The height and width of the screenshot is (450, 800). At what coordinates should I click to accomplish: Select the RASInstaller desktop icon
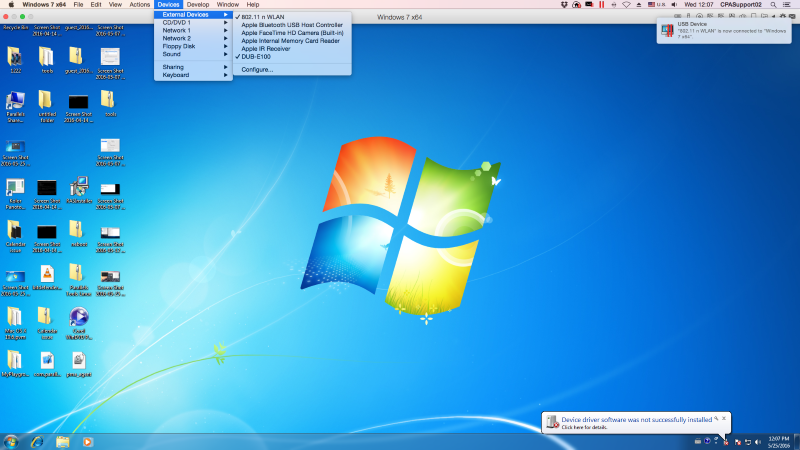point(79,189)
